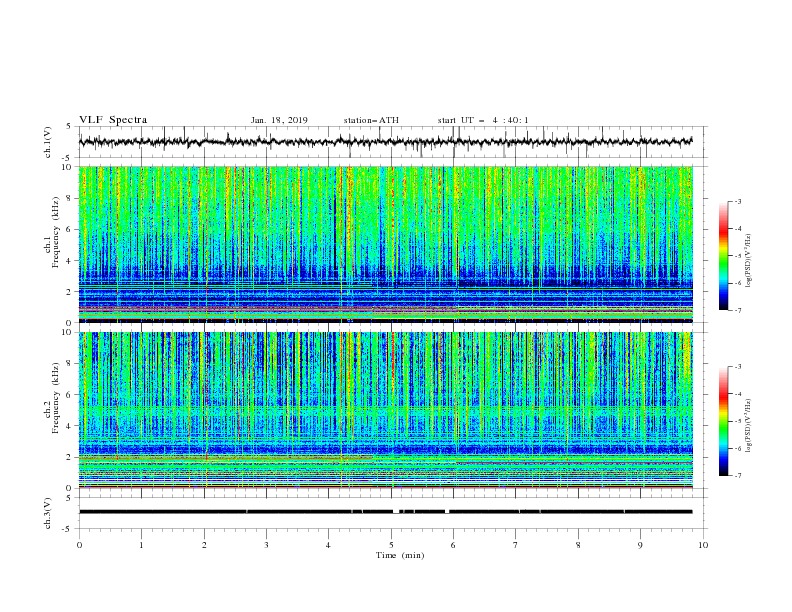
Task: Click the "Time (min)" axis title
Action: pos(400,555)
